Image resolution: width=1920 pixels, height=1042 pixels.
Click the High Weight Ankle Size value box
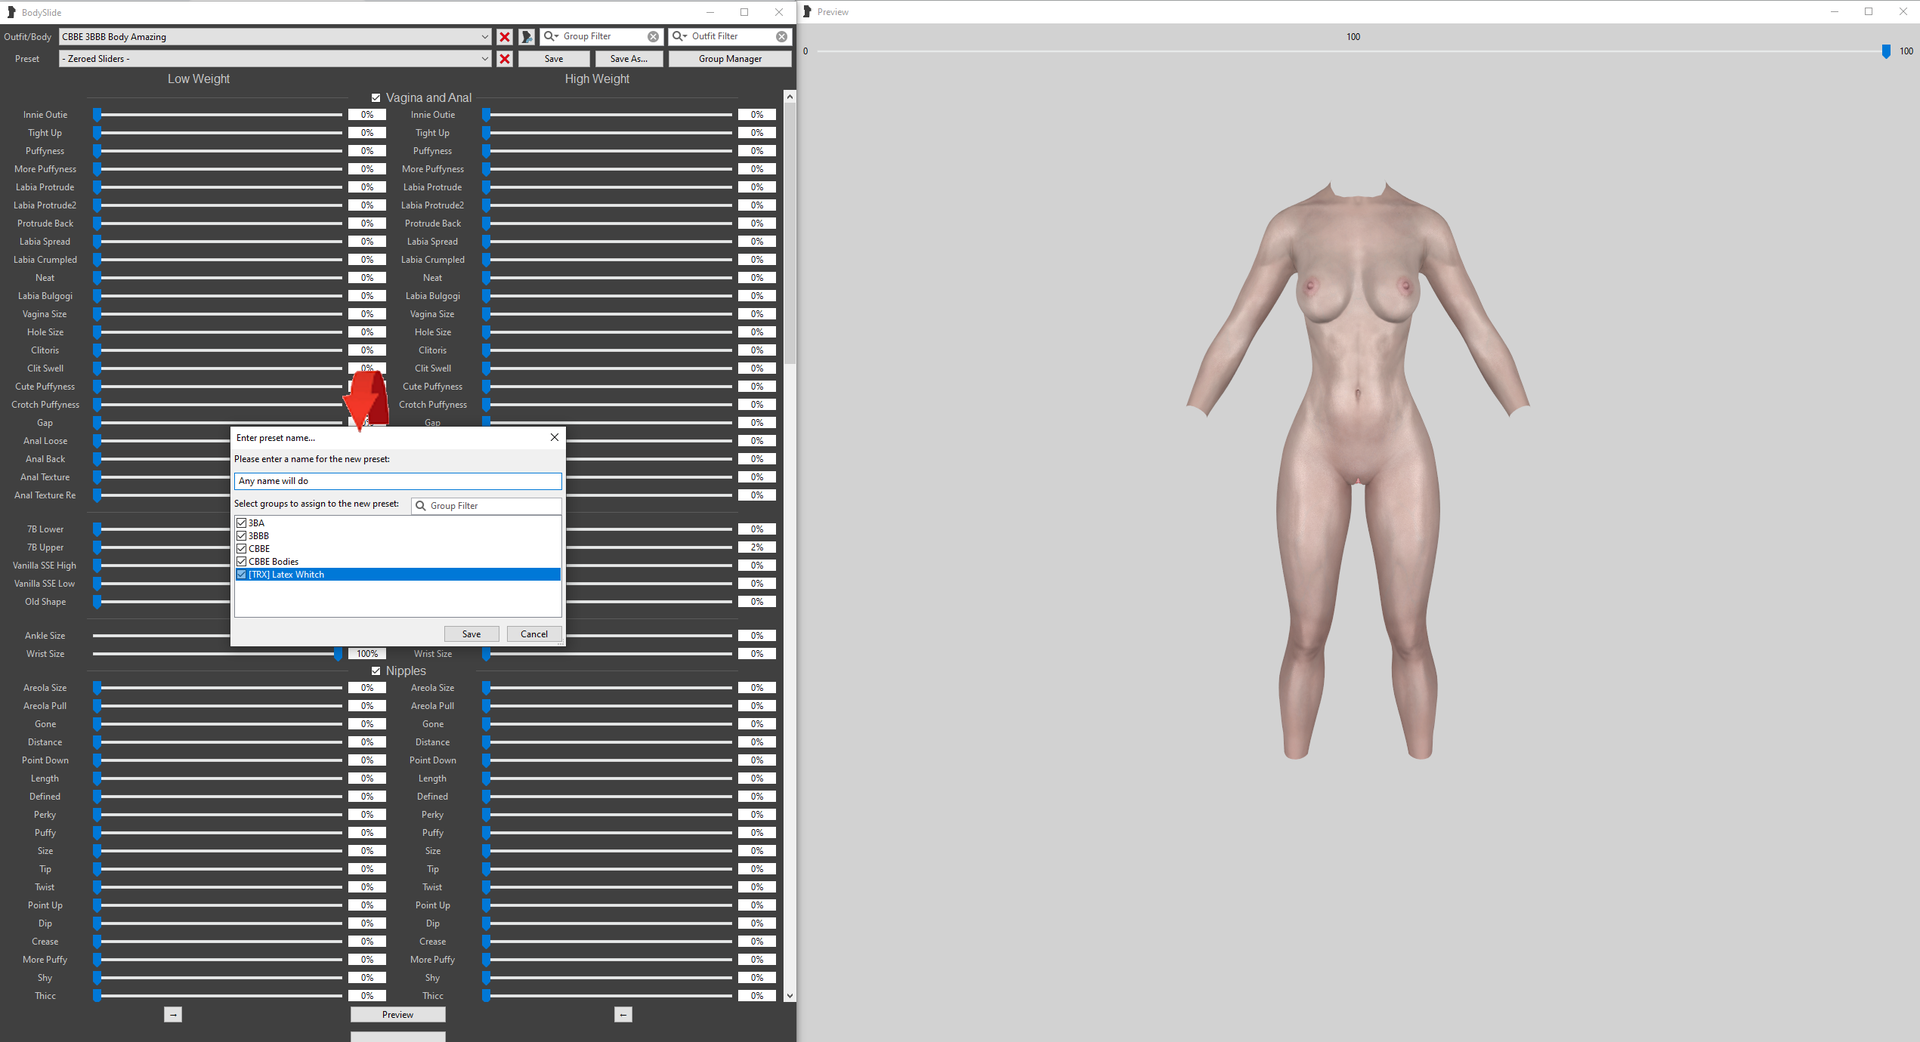[757, 636]
